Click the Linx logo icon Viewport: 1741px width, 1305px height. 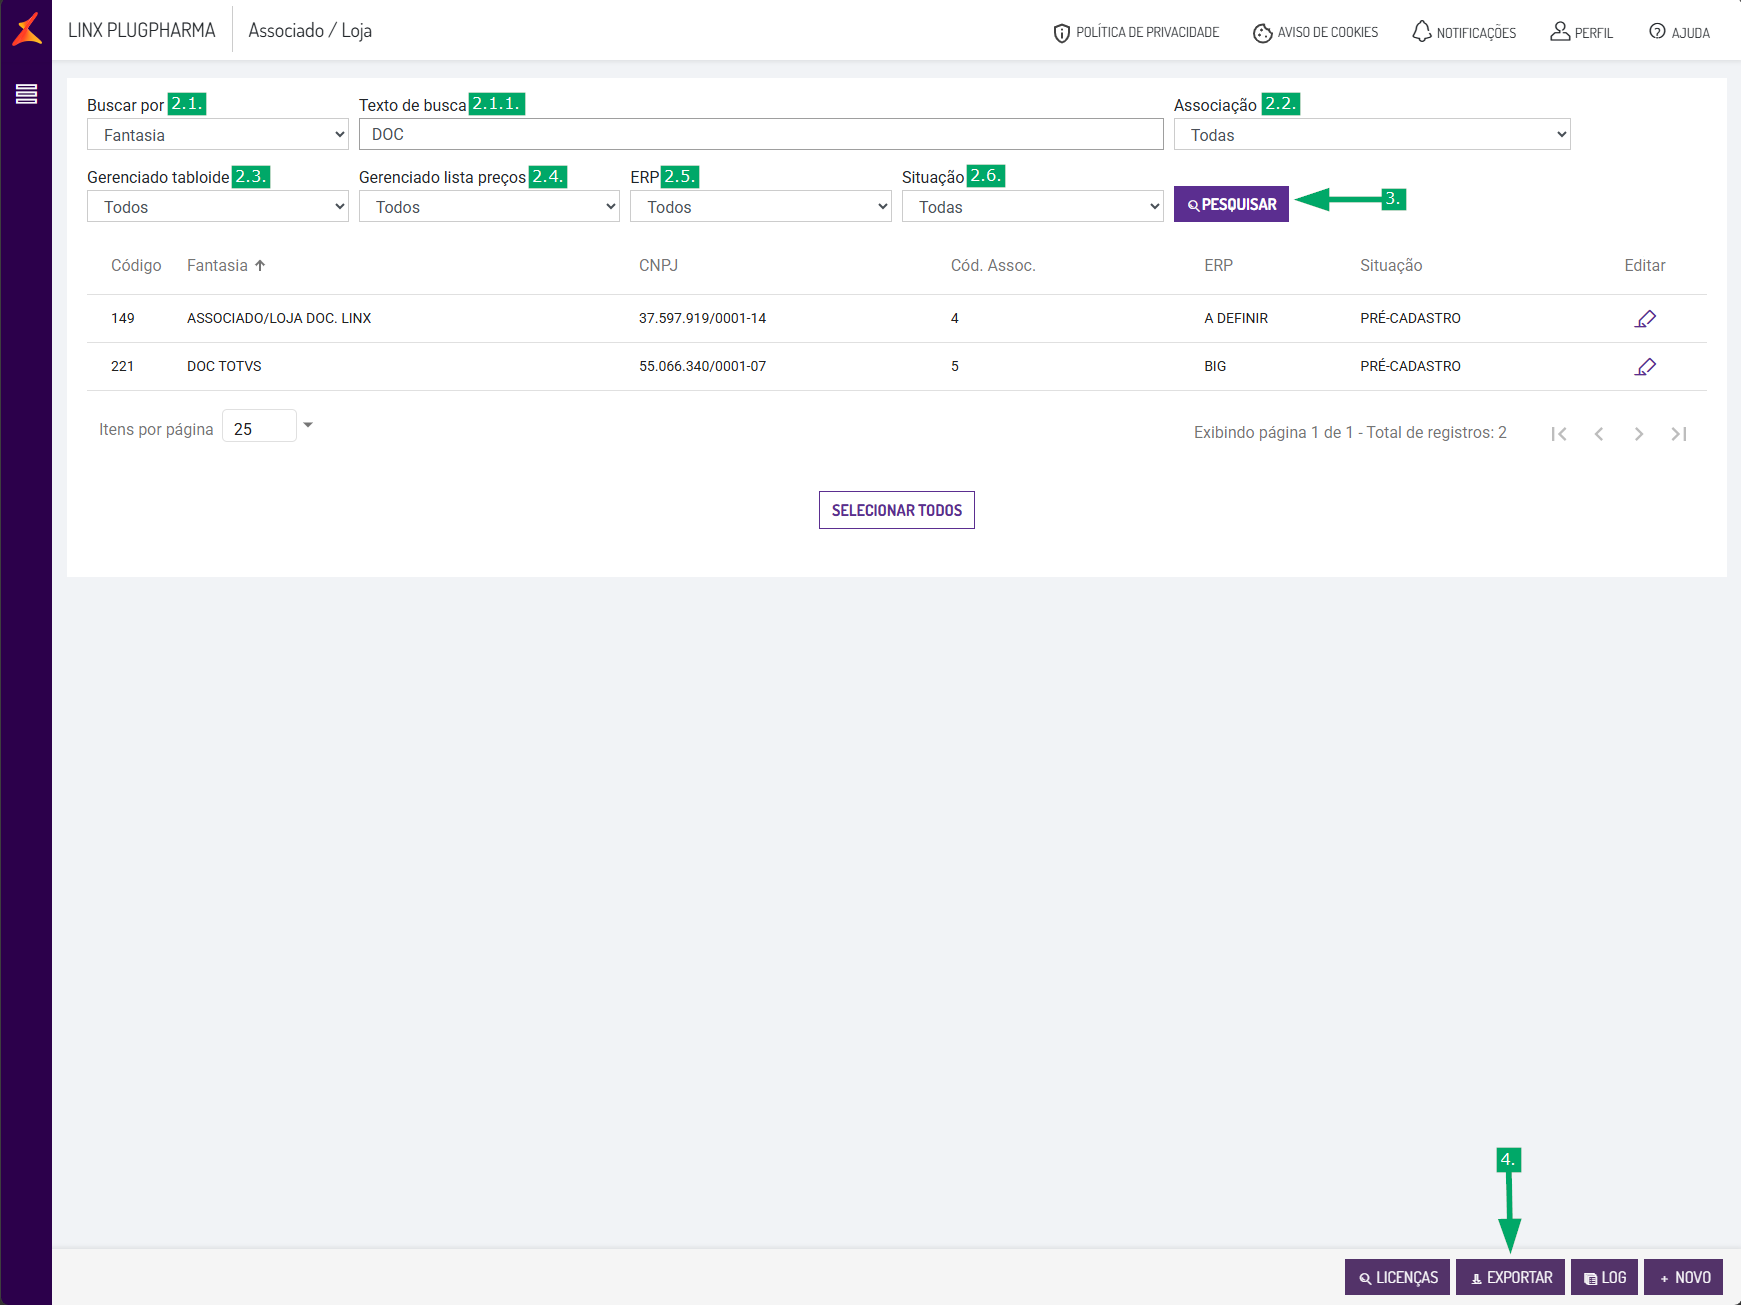tap(27, 29)
